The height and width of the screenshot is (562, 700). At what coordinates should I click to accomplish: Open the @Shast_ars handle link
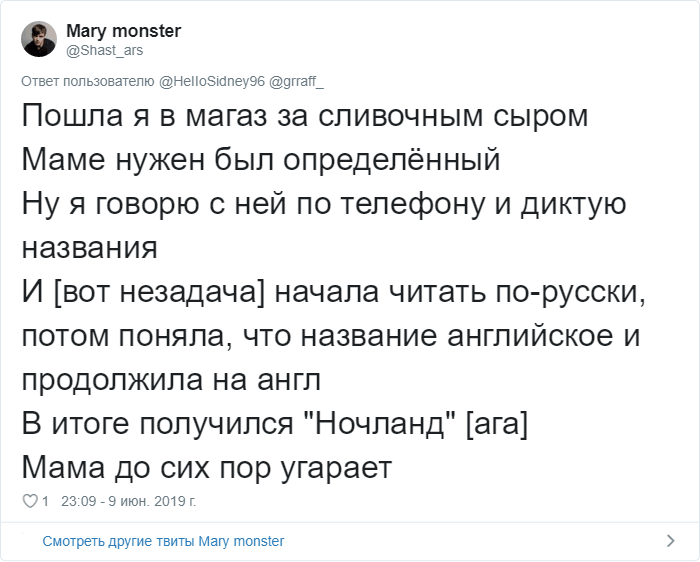(104, 50)
